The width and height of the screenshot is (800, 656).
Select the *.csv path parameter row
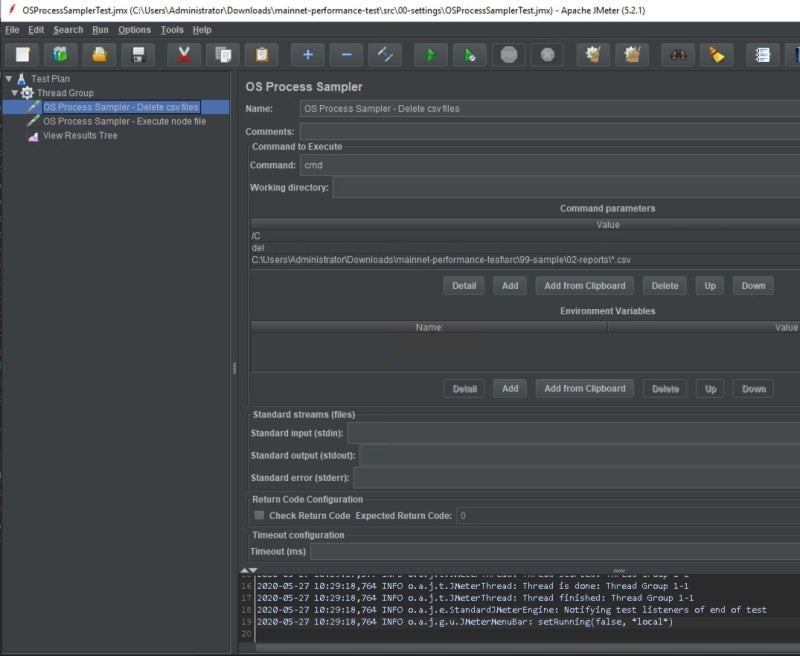tap(525, 260)
